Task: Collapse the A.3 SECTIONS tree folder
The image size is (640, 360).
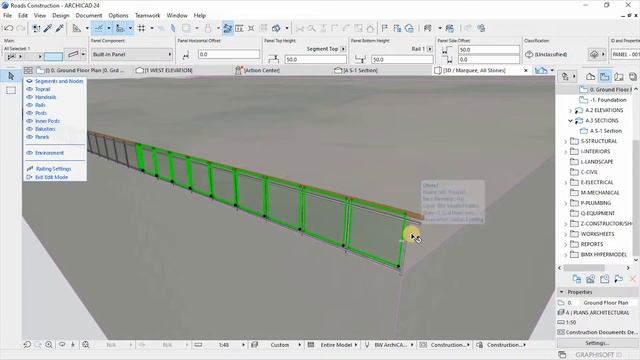Action: pyautogui.click(x=570, y=121)
